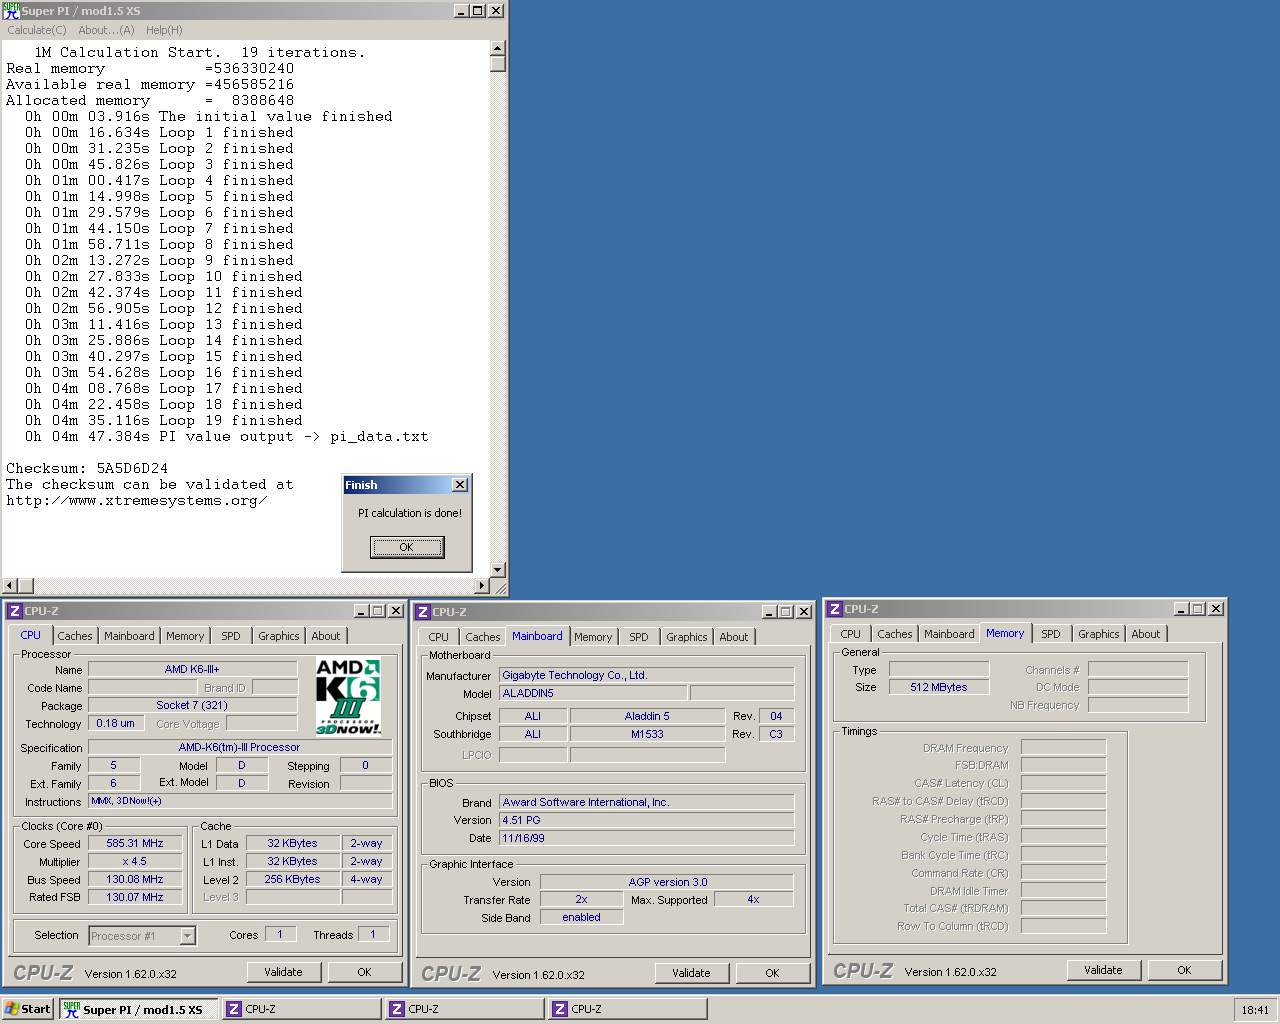The image size is (1280, 1024).
Task: Click the Super PI title bar icon
Action: pos(11,10)
